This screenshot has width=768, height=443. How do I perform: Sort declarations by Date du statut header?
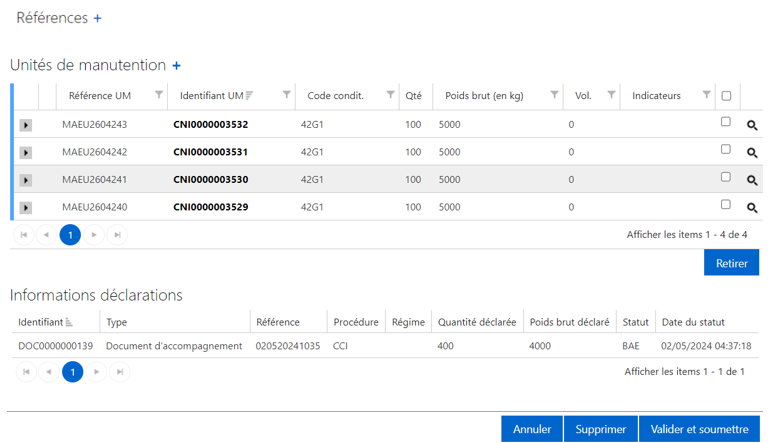point(693,322)
